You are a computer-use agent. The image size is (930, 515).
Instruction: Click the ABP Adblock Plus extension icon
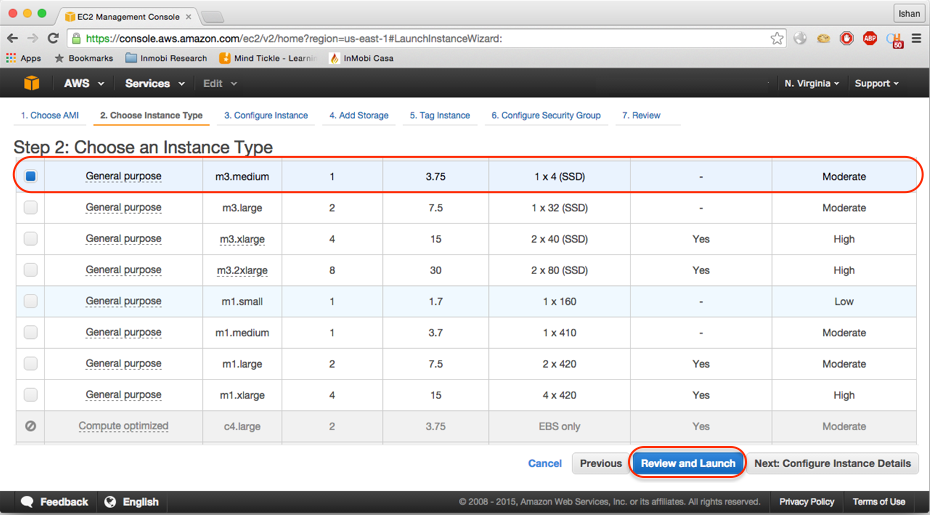tap(870, 39)
